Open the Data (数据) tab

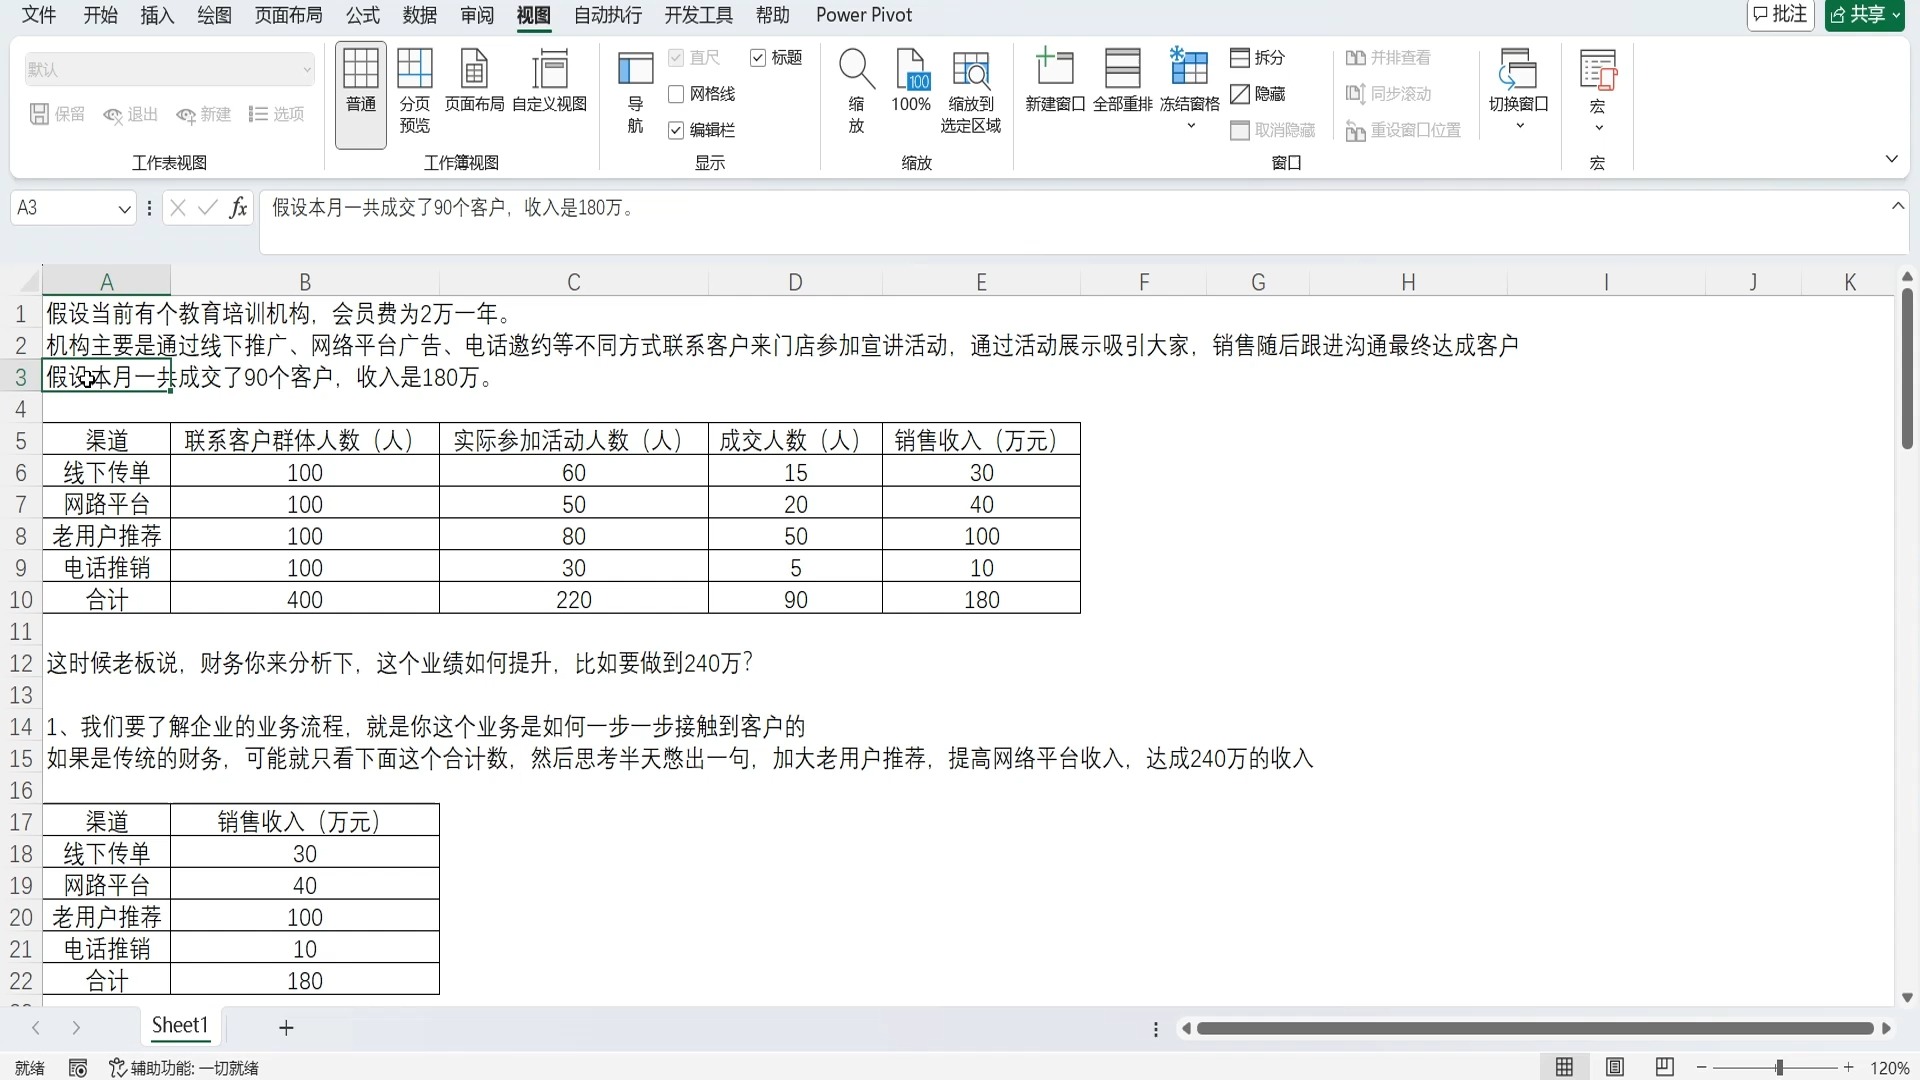point(420,15)
